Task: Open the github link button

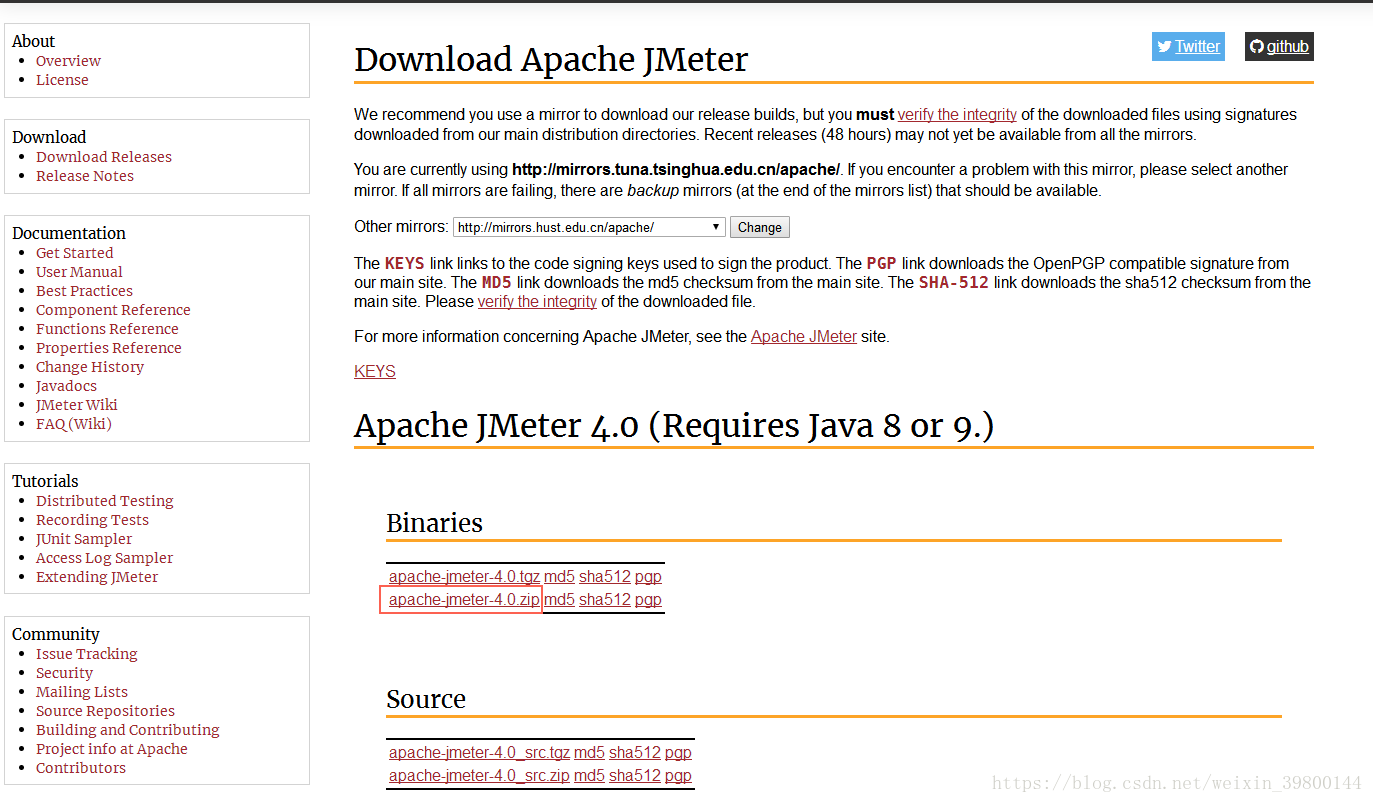Action: click(x=1279, y=46)
